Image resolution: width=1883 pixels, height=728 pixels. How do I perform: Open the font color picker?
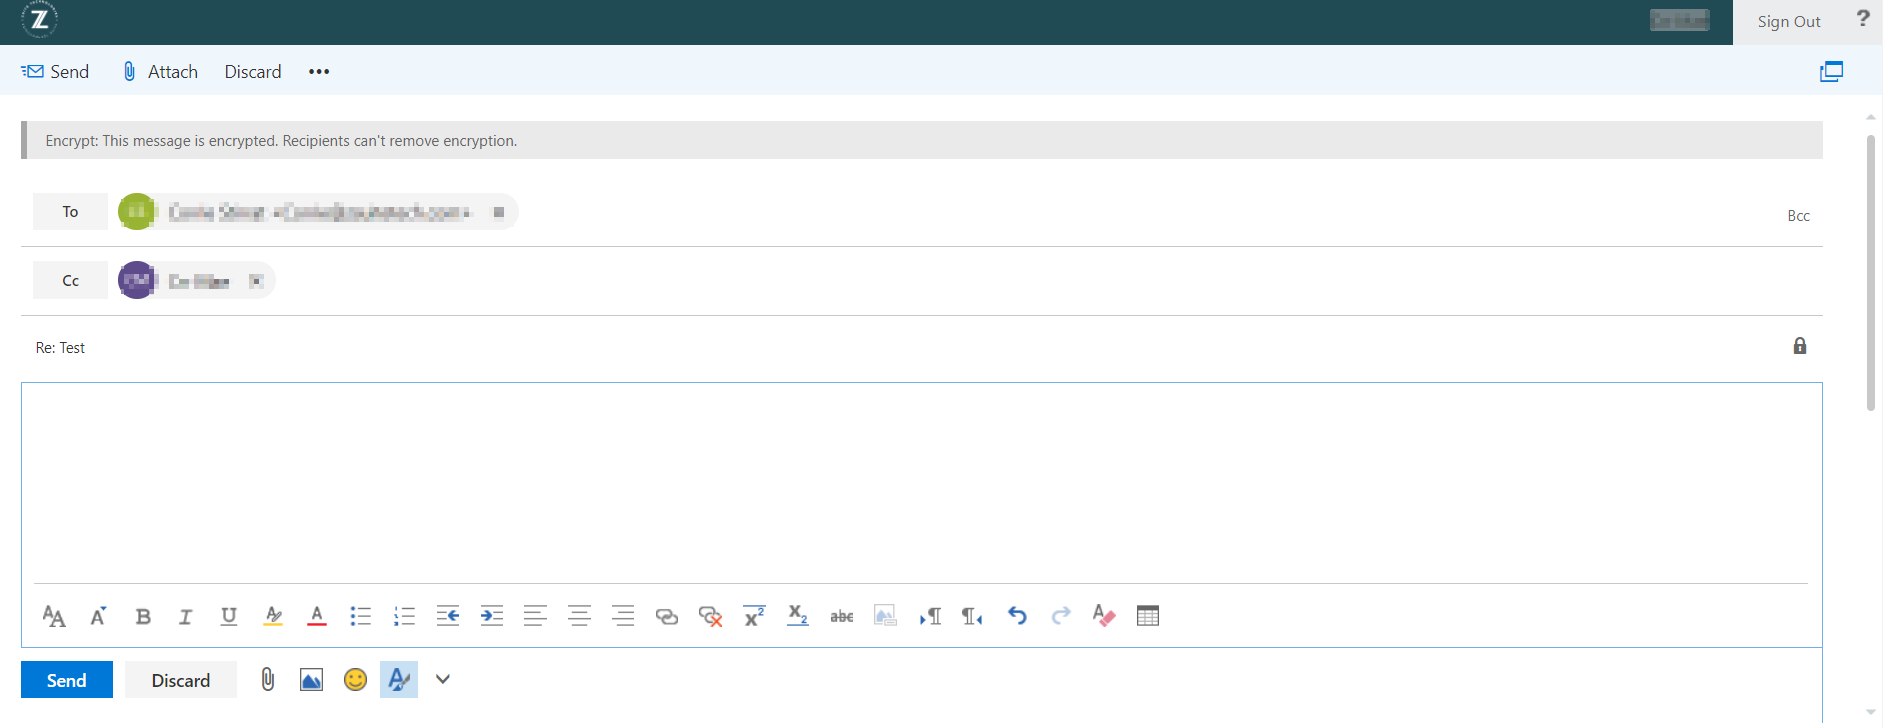click(x=317, y=616)
